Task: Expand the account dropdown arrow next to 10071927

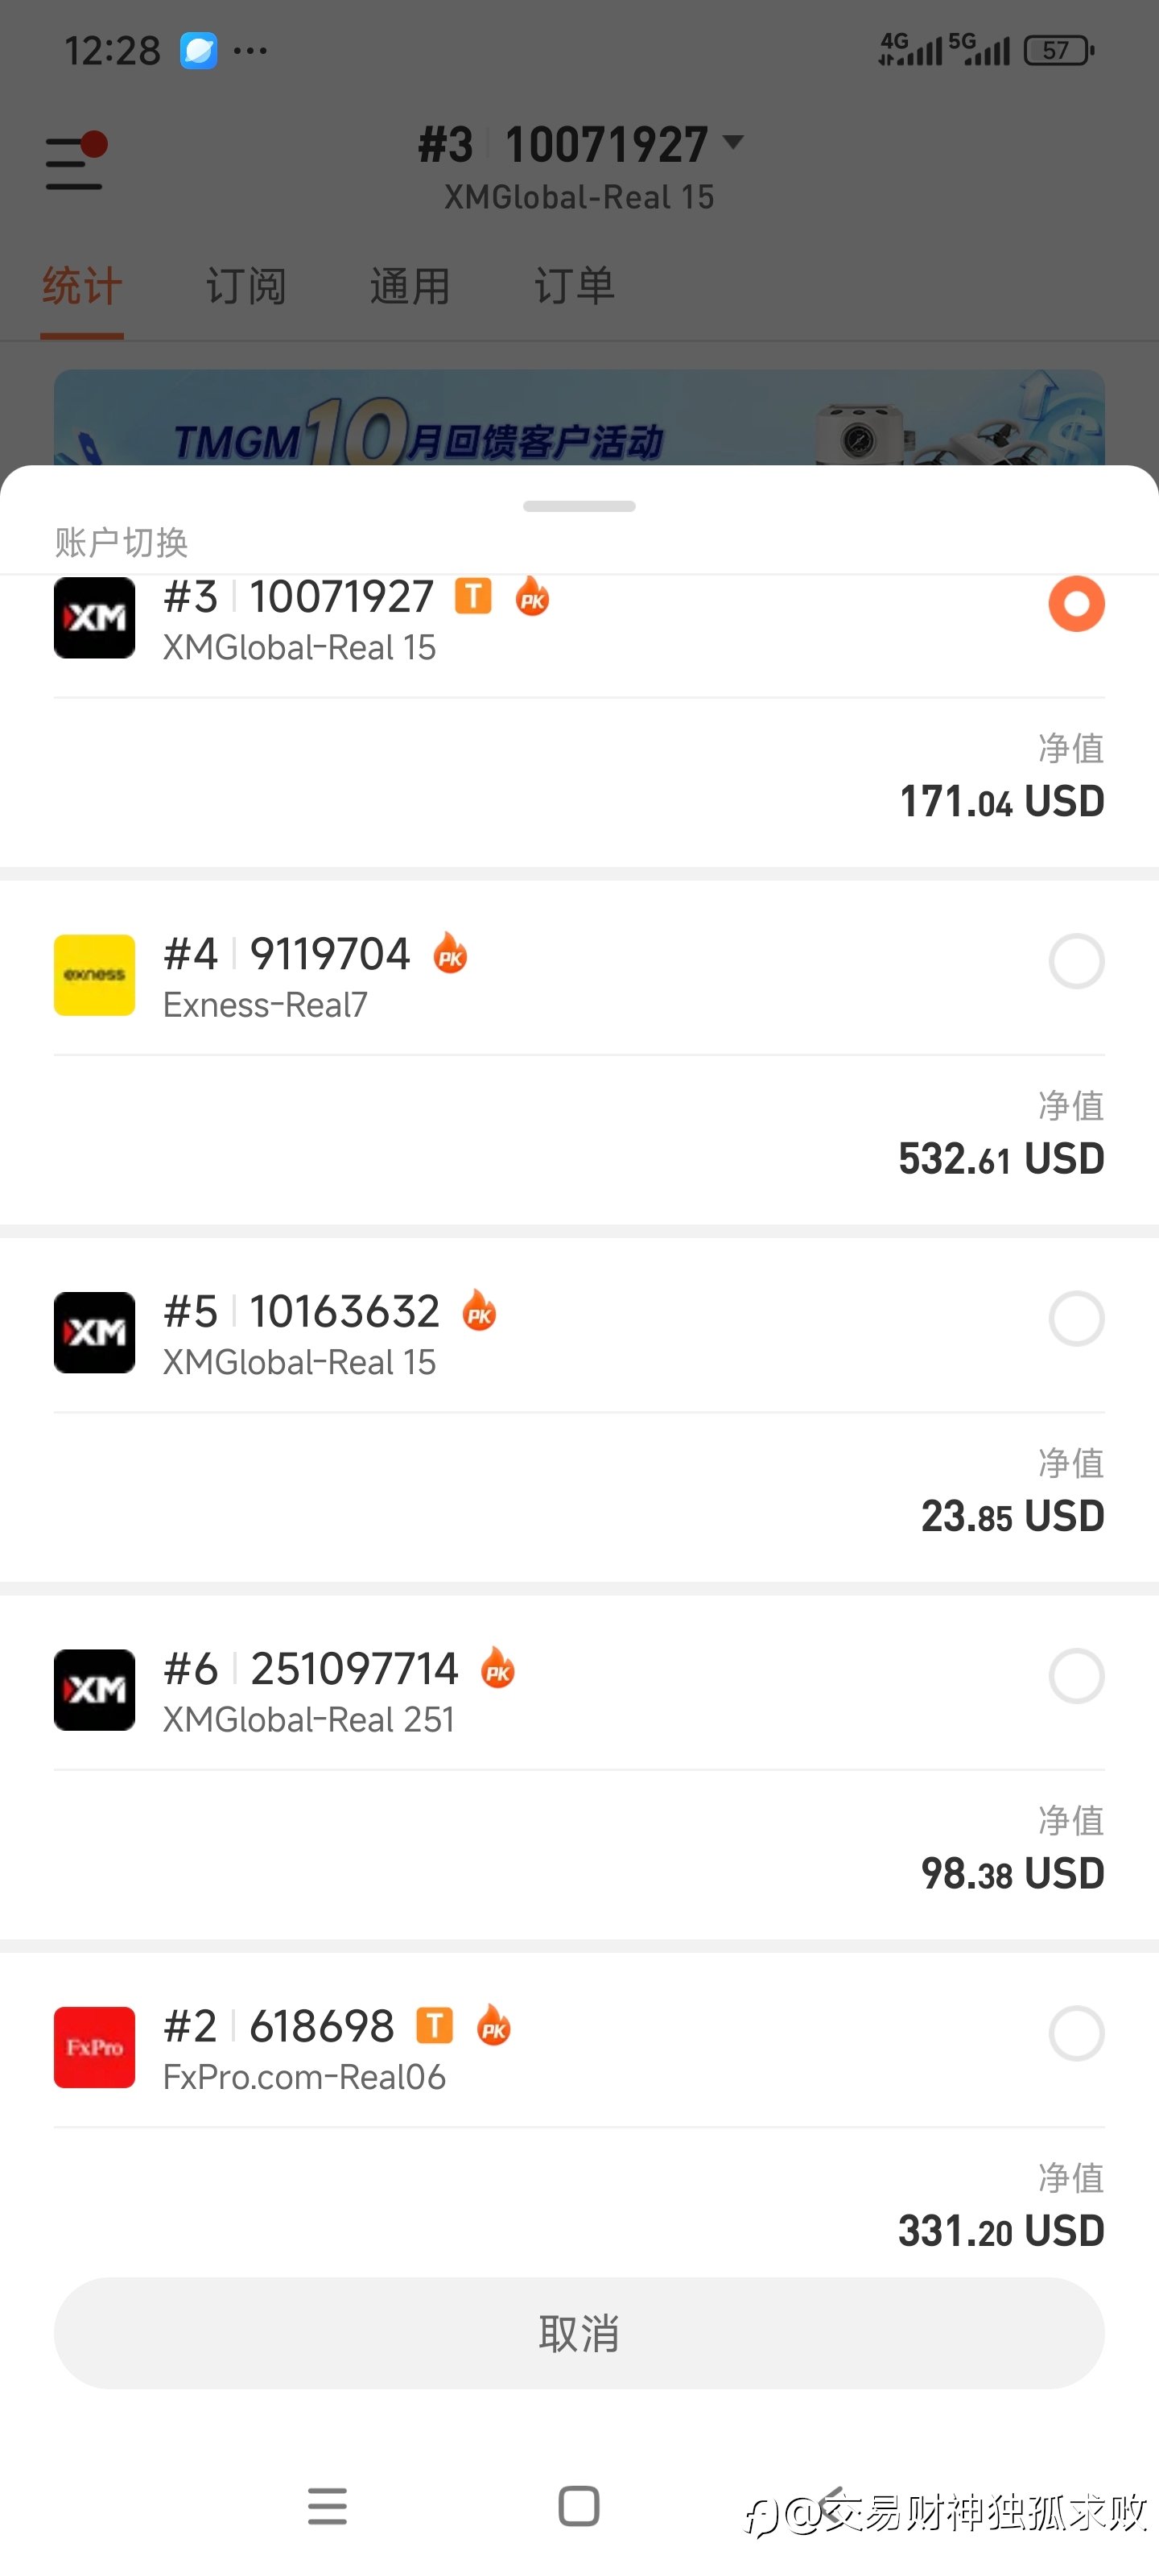Action: (x=733, y=143)
